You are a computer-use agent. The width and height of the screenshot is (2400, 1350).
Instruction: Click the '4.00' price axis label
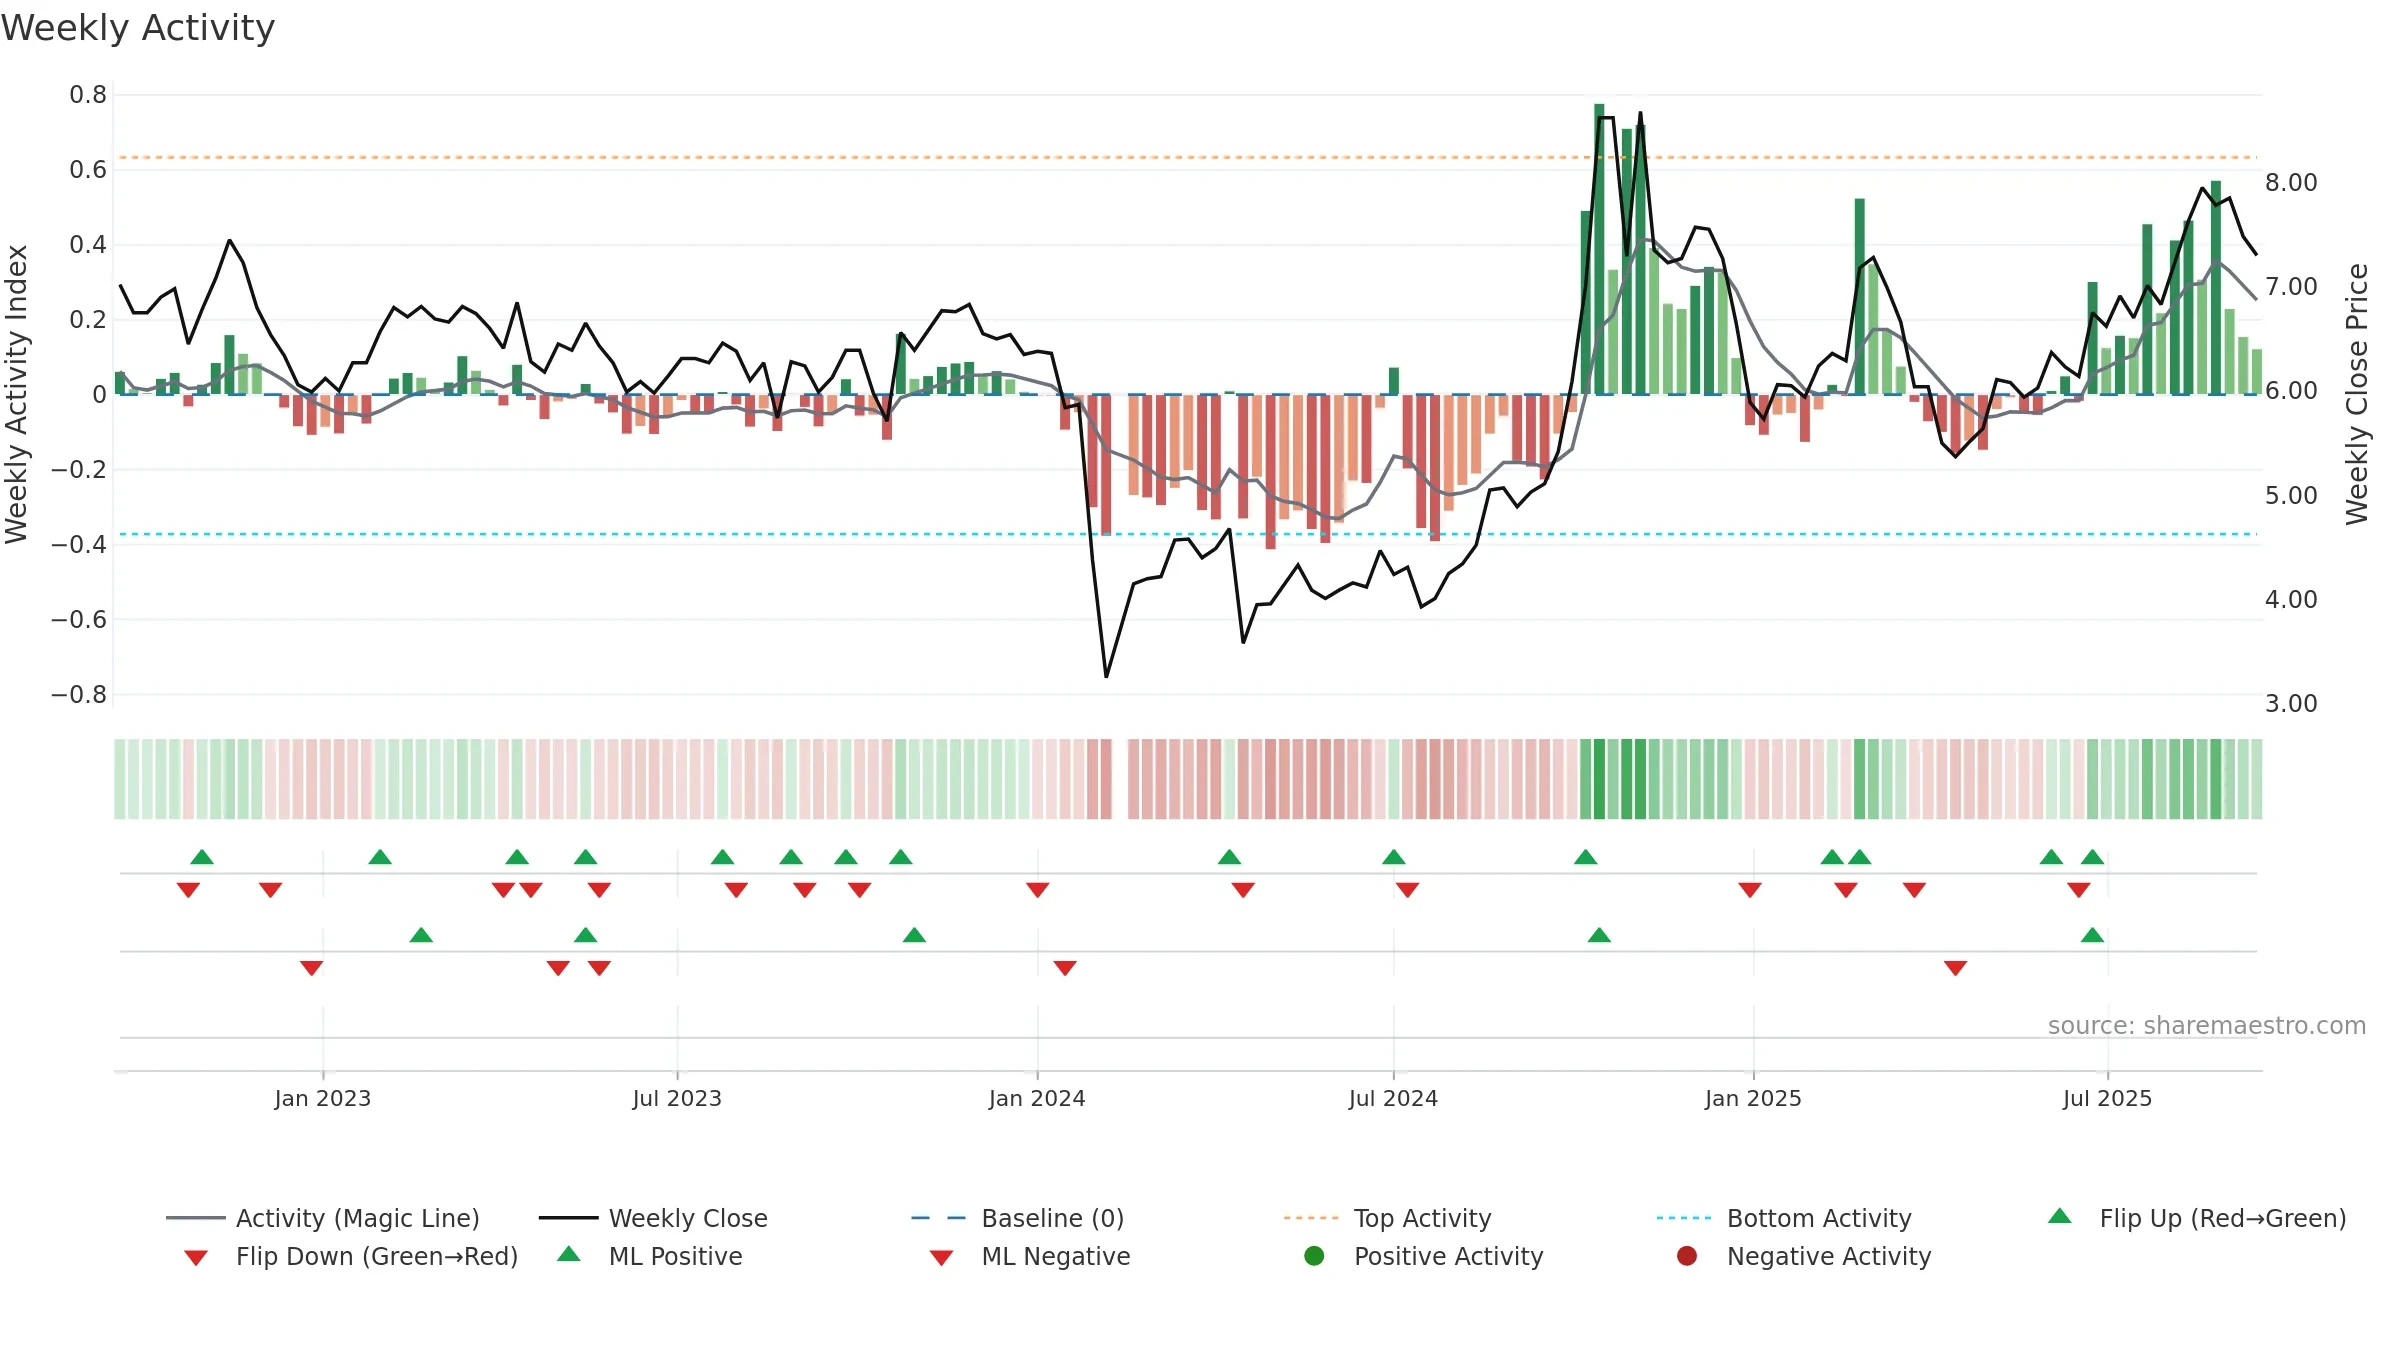coord(2291,599)
